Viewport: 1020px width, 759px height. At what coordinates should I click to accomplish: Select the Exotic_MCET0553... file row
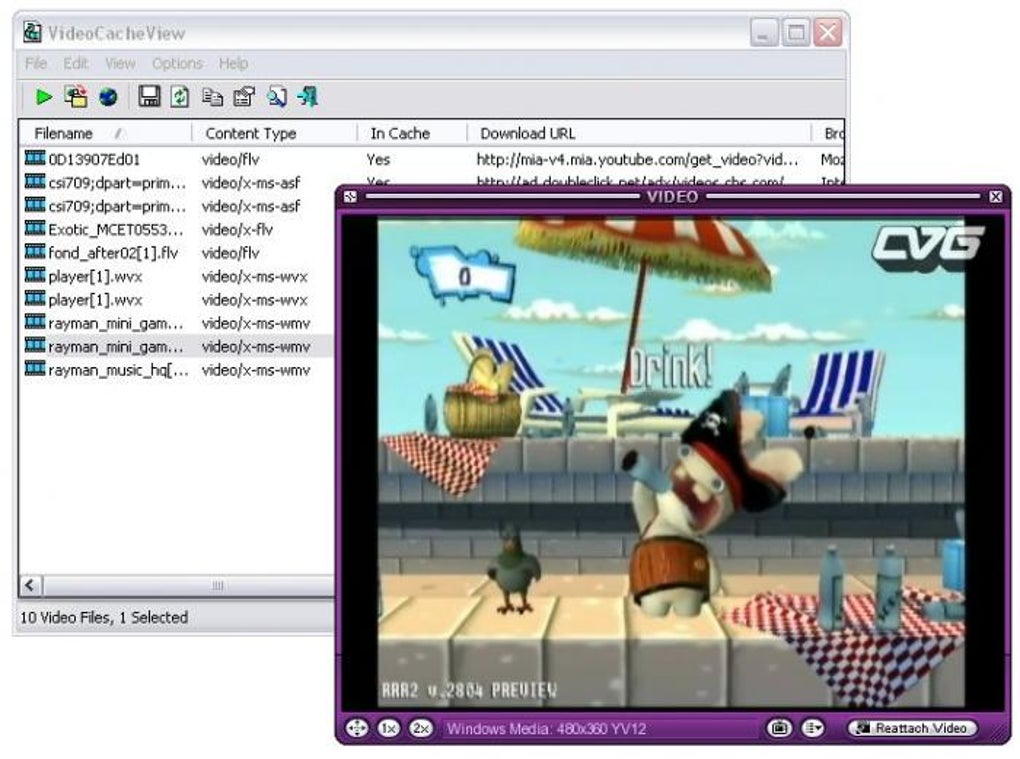[177, 230]
